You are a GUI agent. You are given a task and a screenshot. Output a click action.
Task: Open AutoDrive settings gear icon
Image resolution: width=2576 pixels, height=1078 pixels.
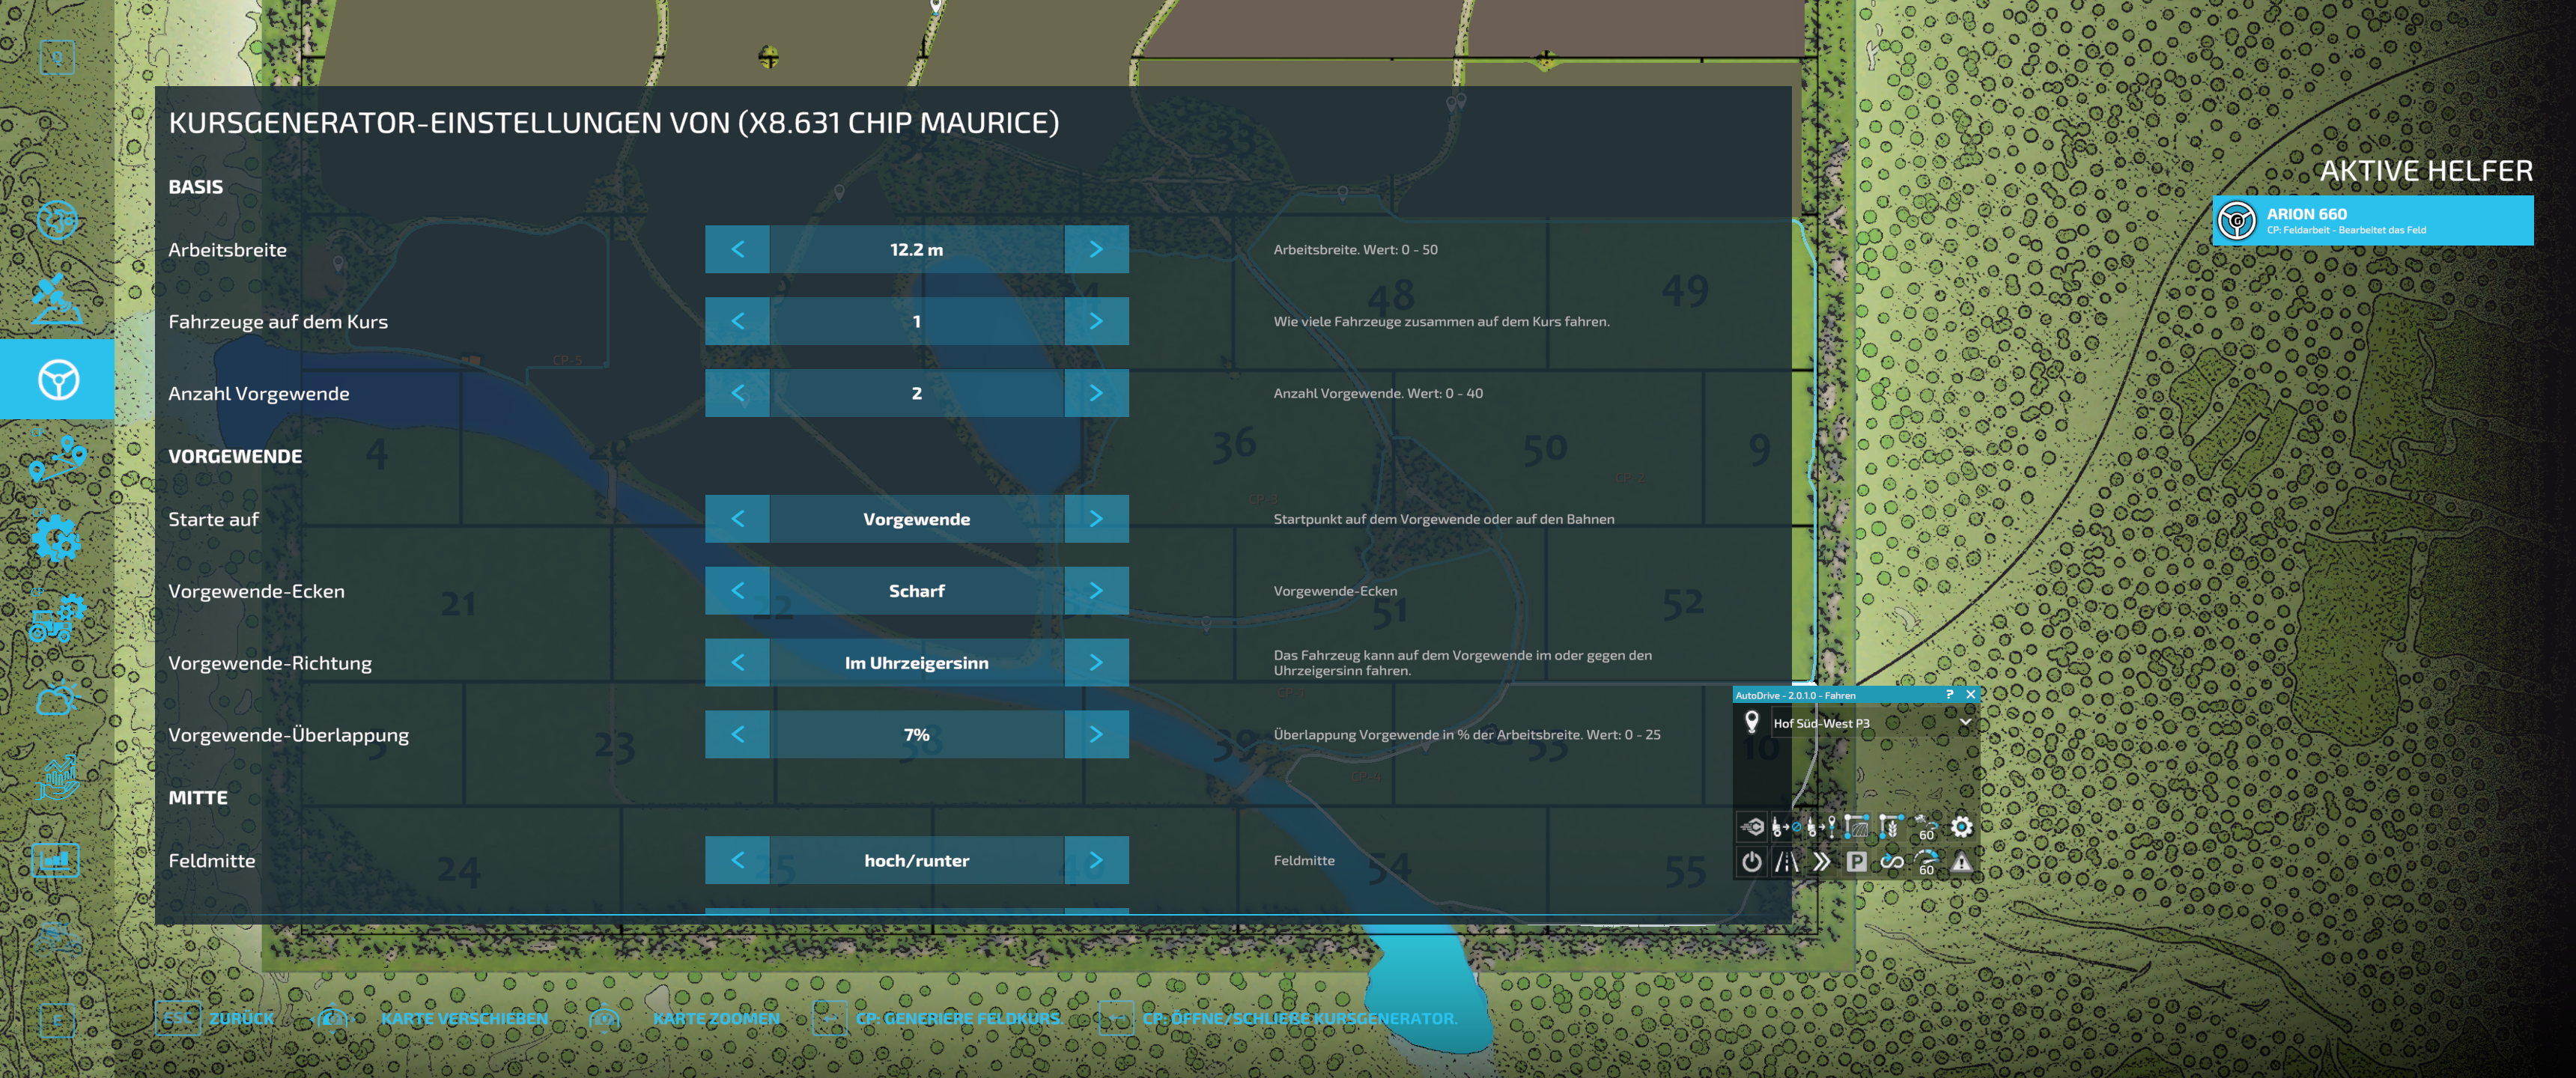(x=1961, y=827)
